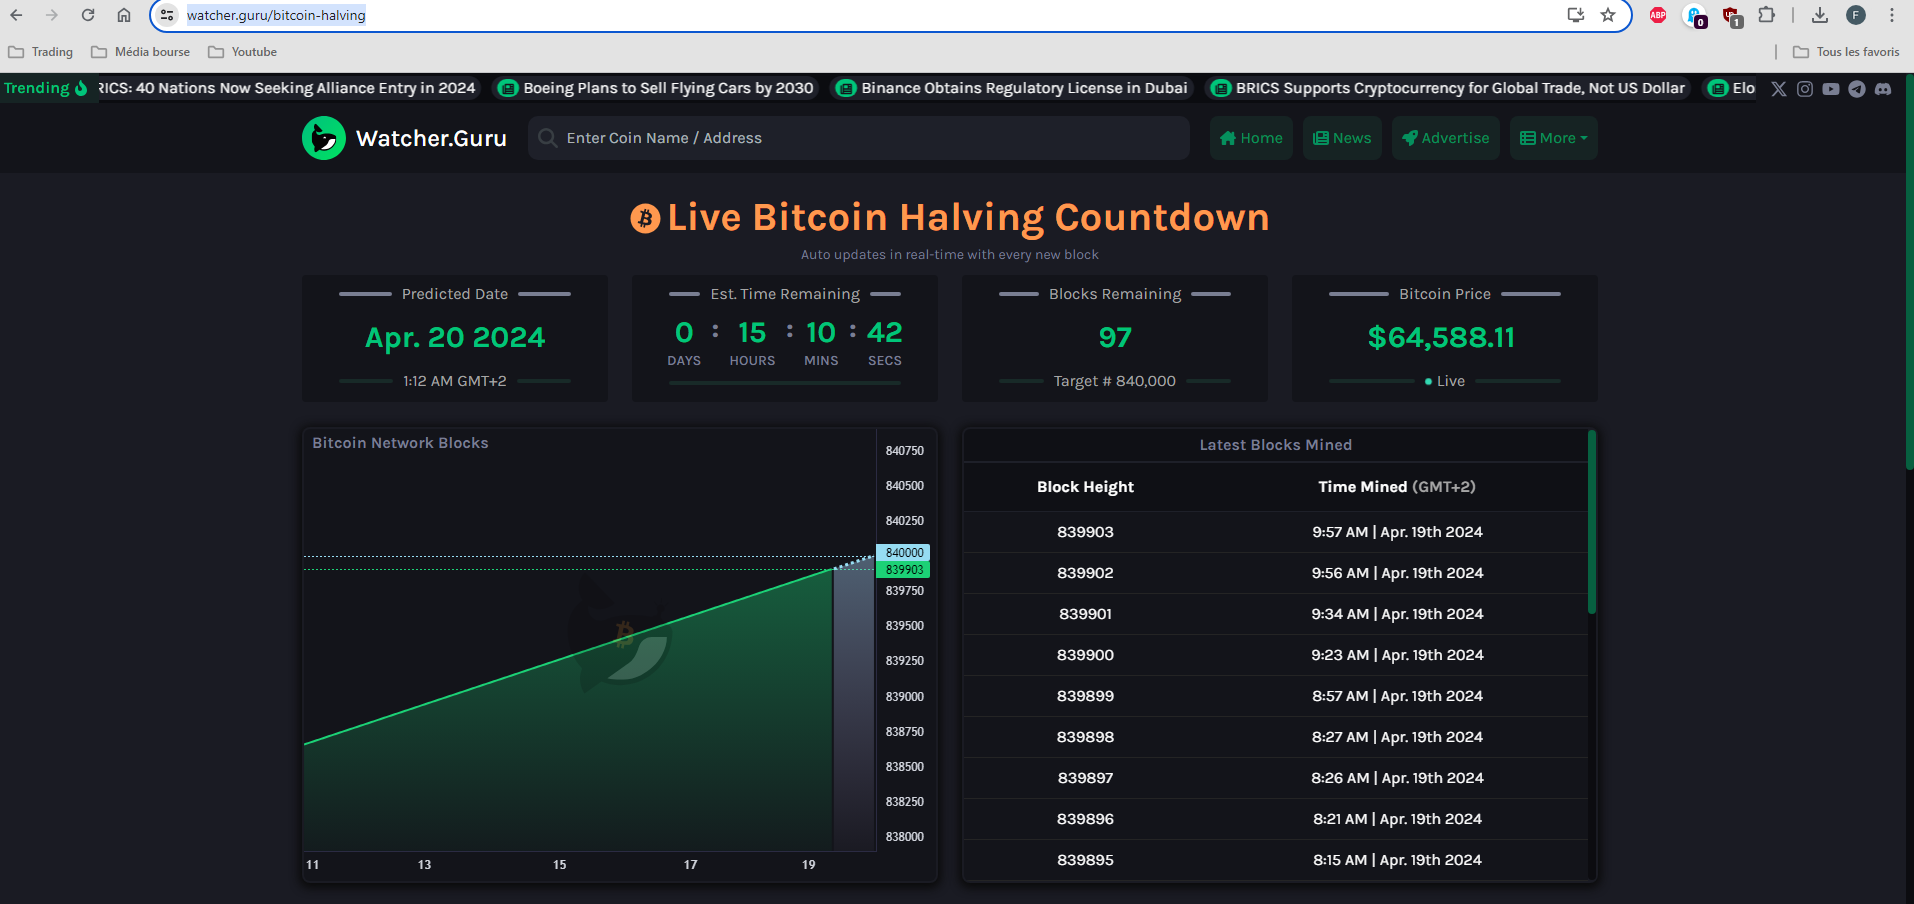Navigate back with the back arrow

[x=16, y=15]
